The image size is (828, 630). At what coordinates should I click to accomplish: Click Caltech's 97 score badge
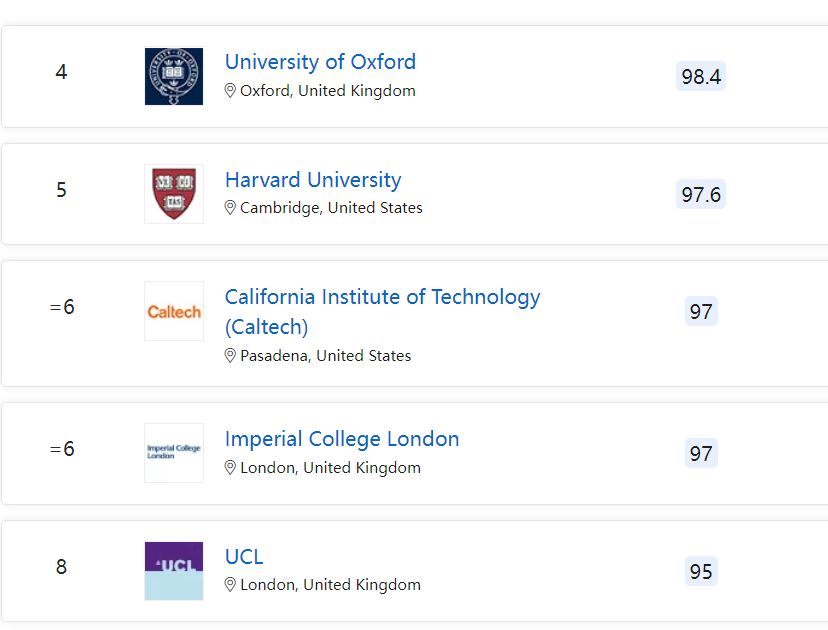click(701, 312)
